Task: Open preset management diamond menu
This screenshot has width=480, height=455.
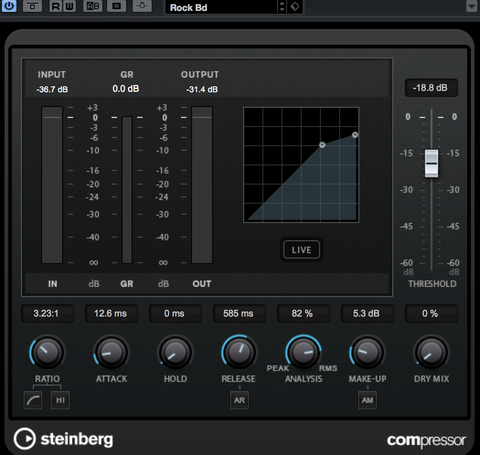Action: coord(295,7)
